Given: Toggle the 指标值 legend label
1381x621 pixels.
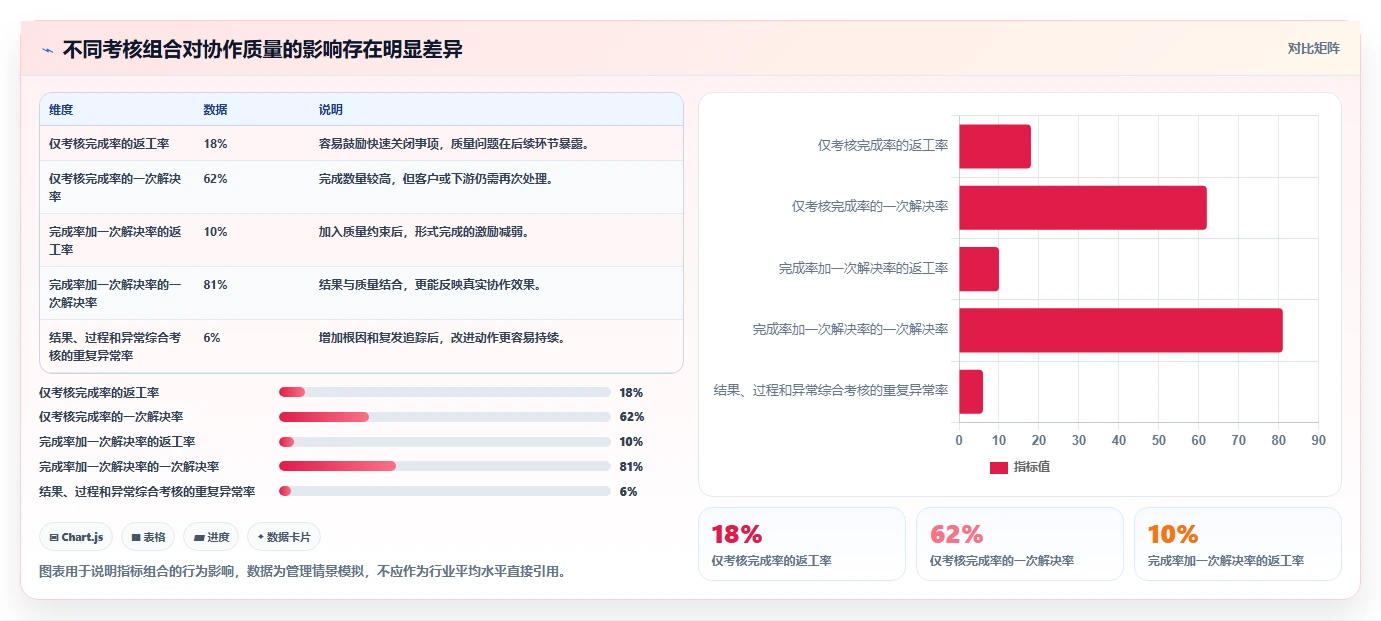Looking at the screenshot, I should point(1032,467).
